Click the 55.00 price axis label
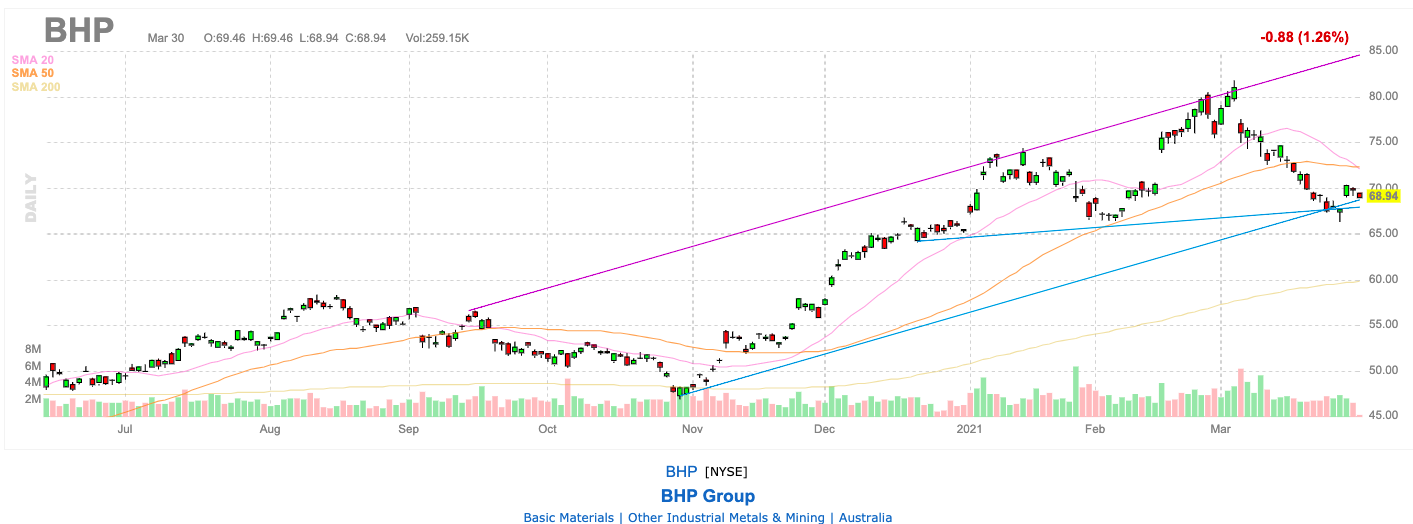Image resolution: width=1413 pixels, height=524 pixels. click(1384, 325)
